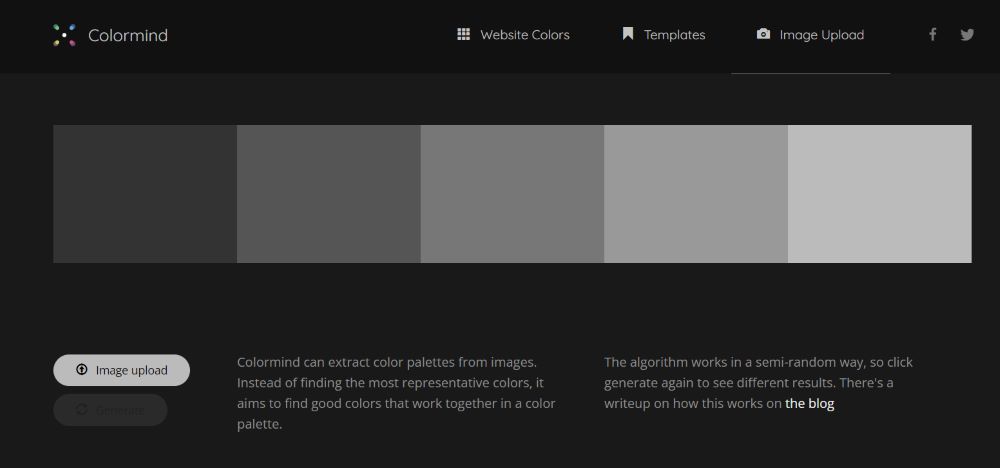Go to the Templates page
The image size is (1000, 468).
tap(674, 35)
